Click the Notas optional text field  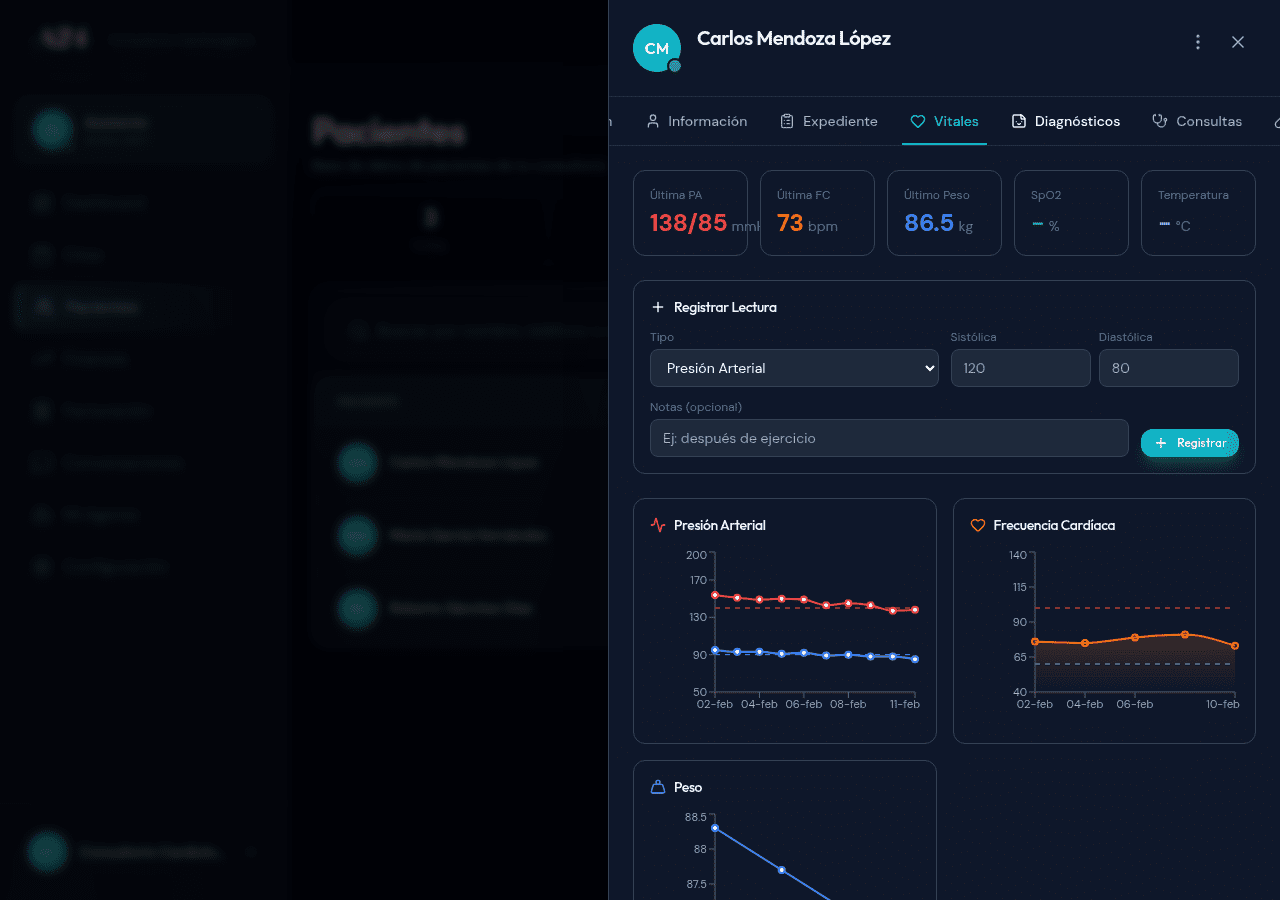point(889,438)
